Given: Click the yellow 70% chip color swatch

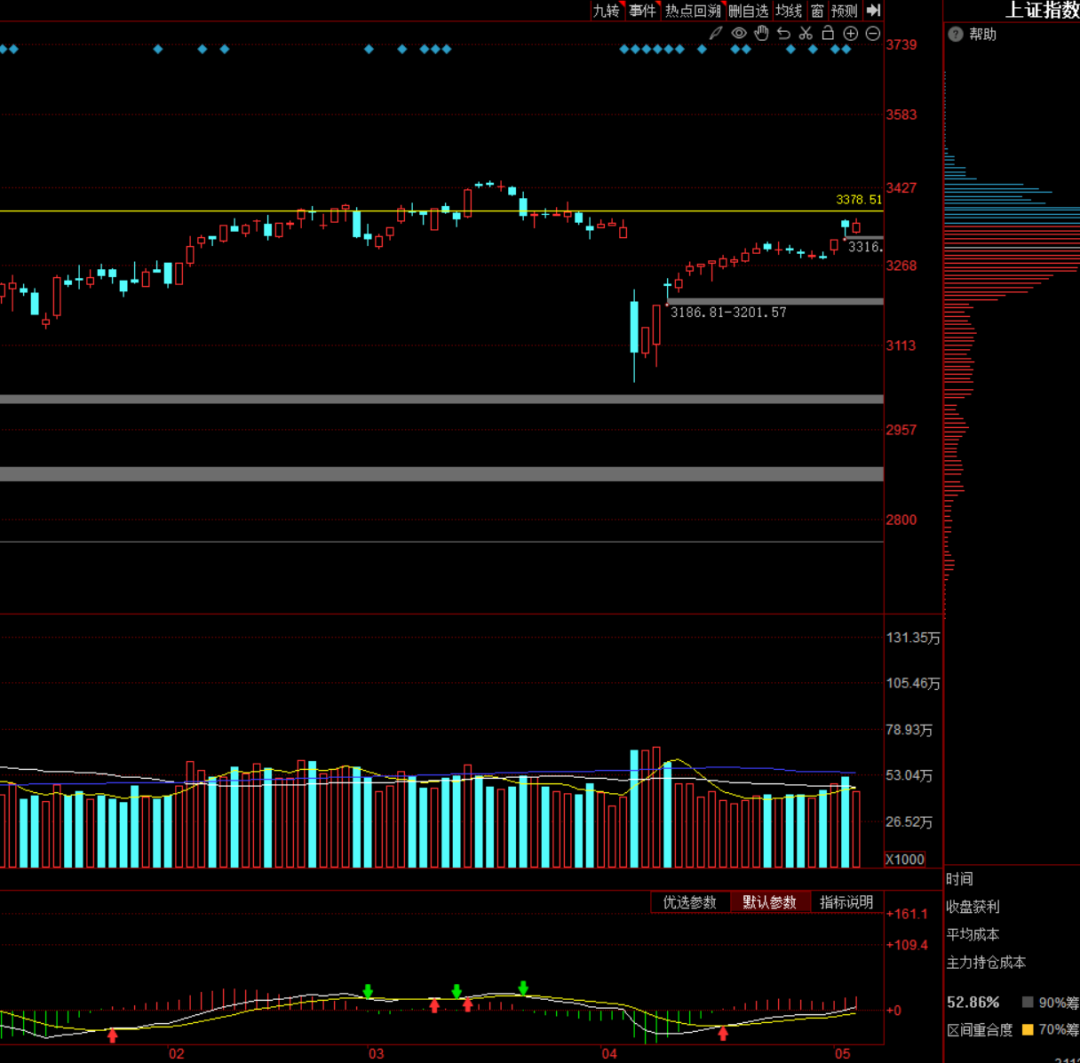Looking at the screenshot, I should [1028, 1029].
